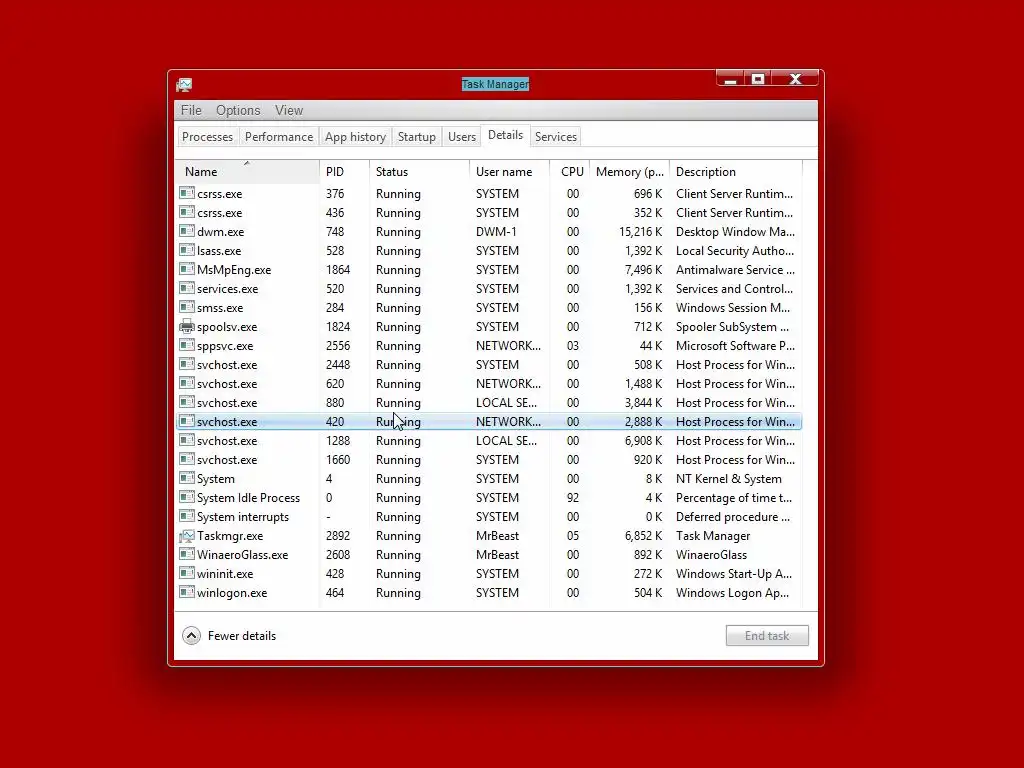The width and height of the screenshot is (1024, 768).
Task: Click the Taskmgr.exe process icon
Action: click(x=187, y=535)
